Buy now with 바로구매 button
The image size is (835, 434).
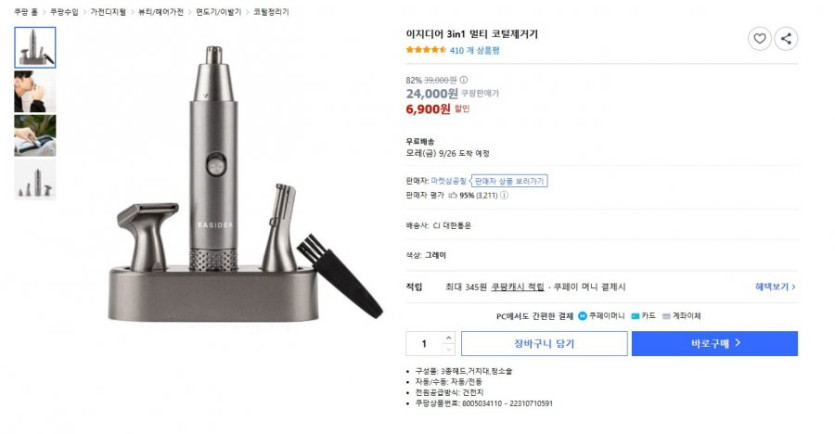(715, 343)
